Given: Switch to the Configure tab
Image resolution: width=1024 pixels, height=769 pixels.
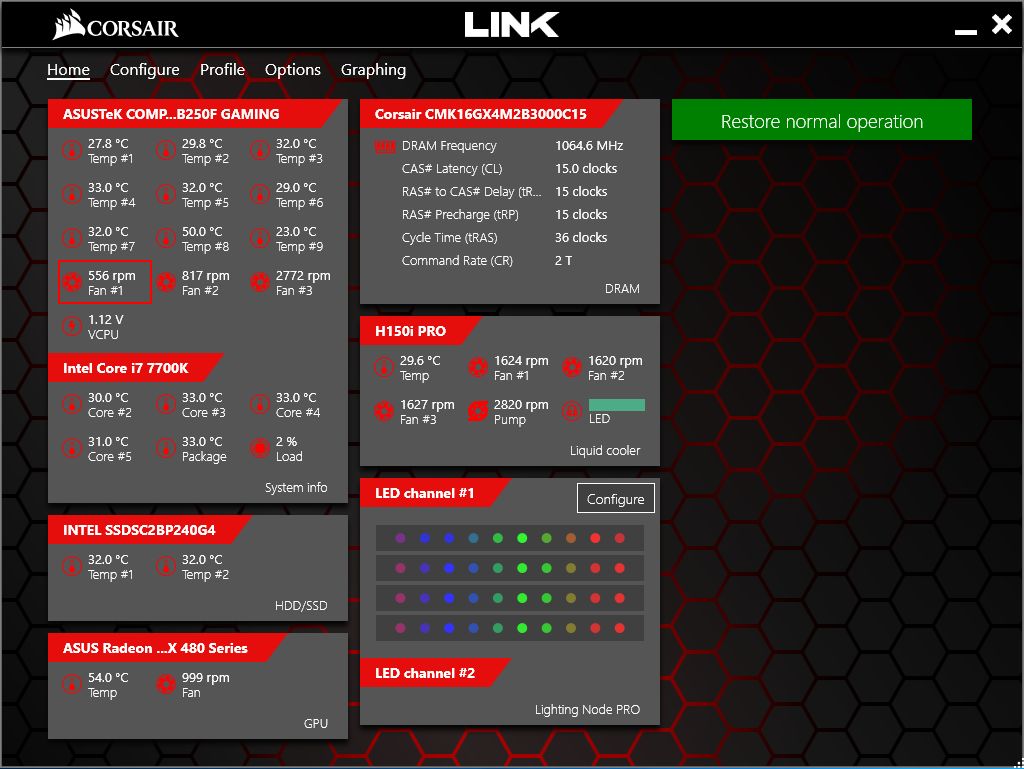Looking at the screenshot, I should (x=144, y=69).
